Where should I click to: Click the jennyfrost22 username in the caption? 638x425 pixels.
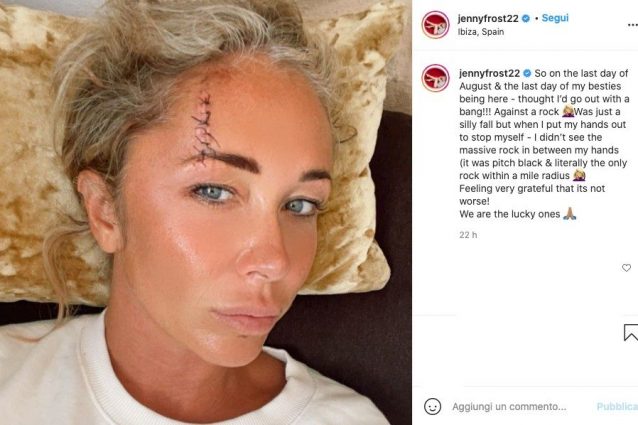(x=489, y=73)
